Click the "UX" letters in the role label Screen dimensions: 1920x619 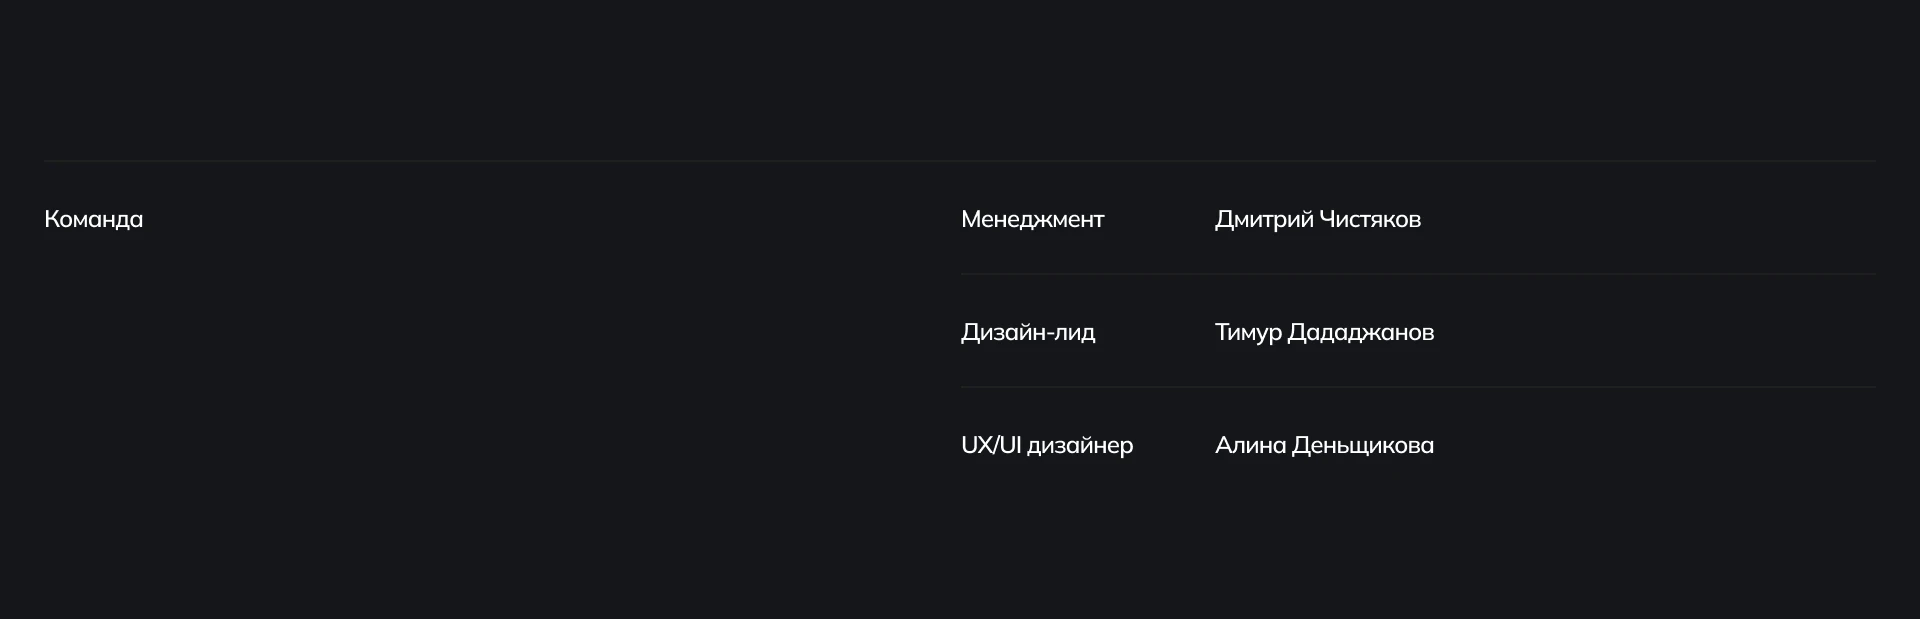click(x=976, y=445)
